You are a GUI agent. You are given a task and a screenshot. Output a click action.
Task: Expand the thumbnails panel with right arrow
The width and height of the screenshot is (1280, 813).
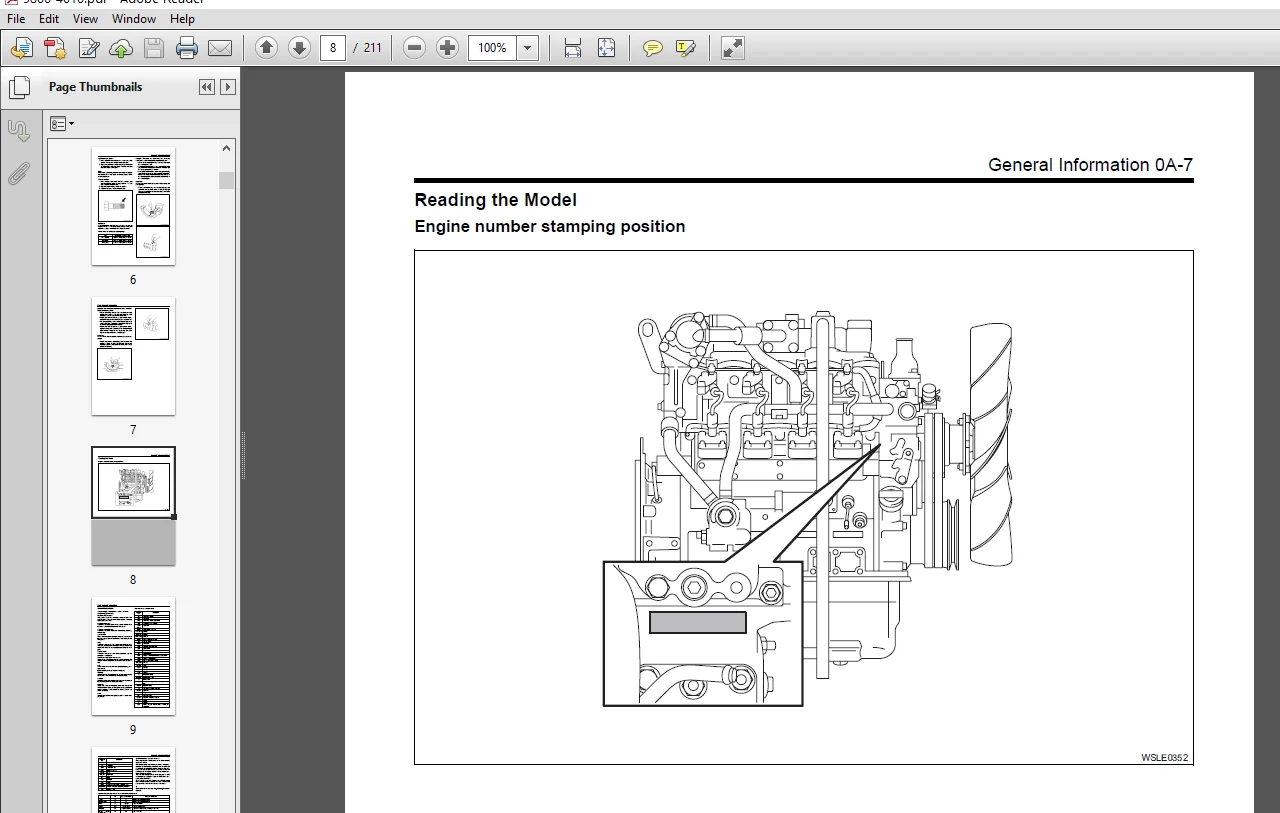[228, 87]
